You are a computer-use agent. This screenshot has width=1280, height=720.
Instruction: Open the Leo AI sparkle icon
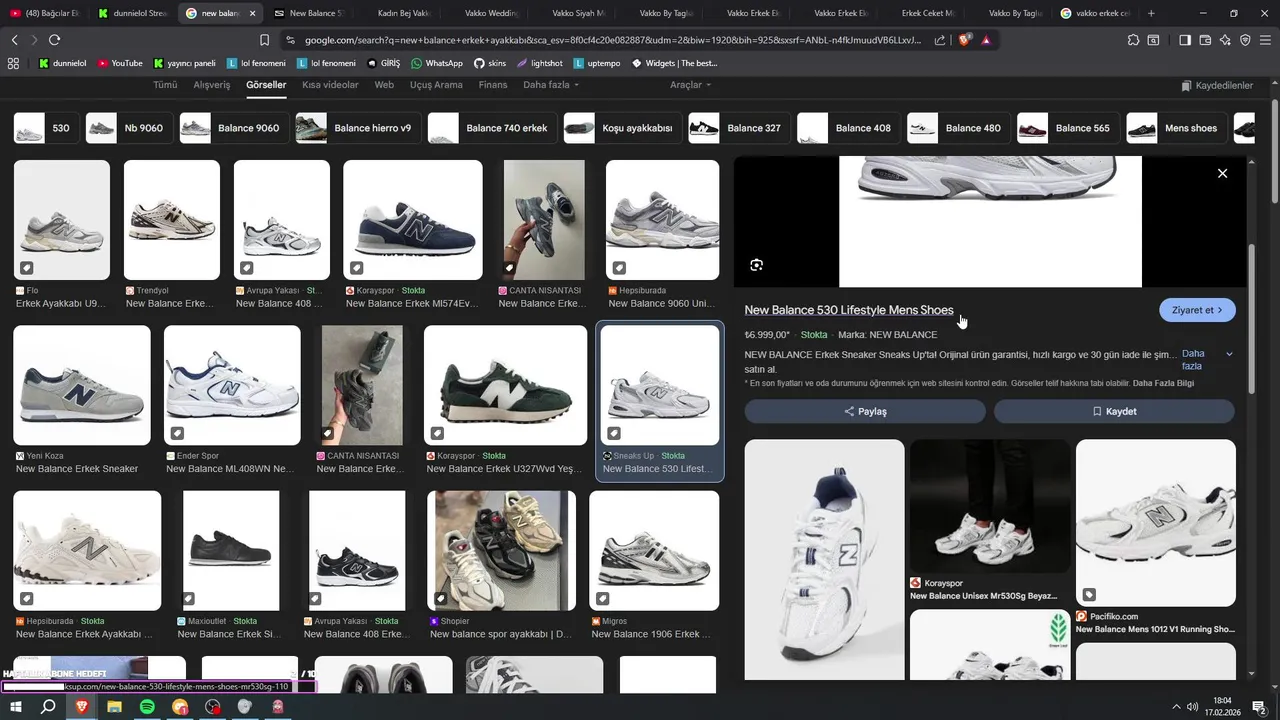click(x=1225, y=40)
